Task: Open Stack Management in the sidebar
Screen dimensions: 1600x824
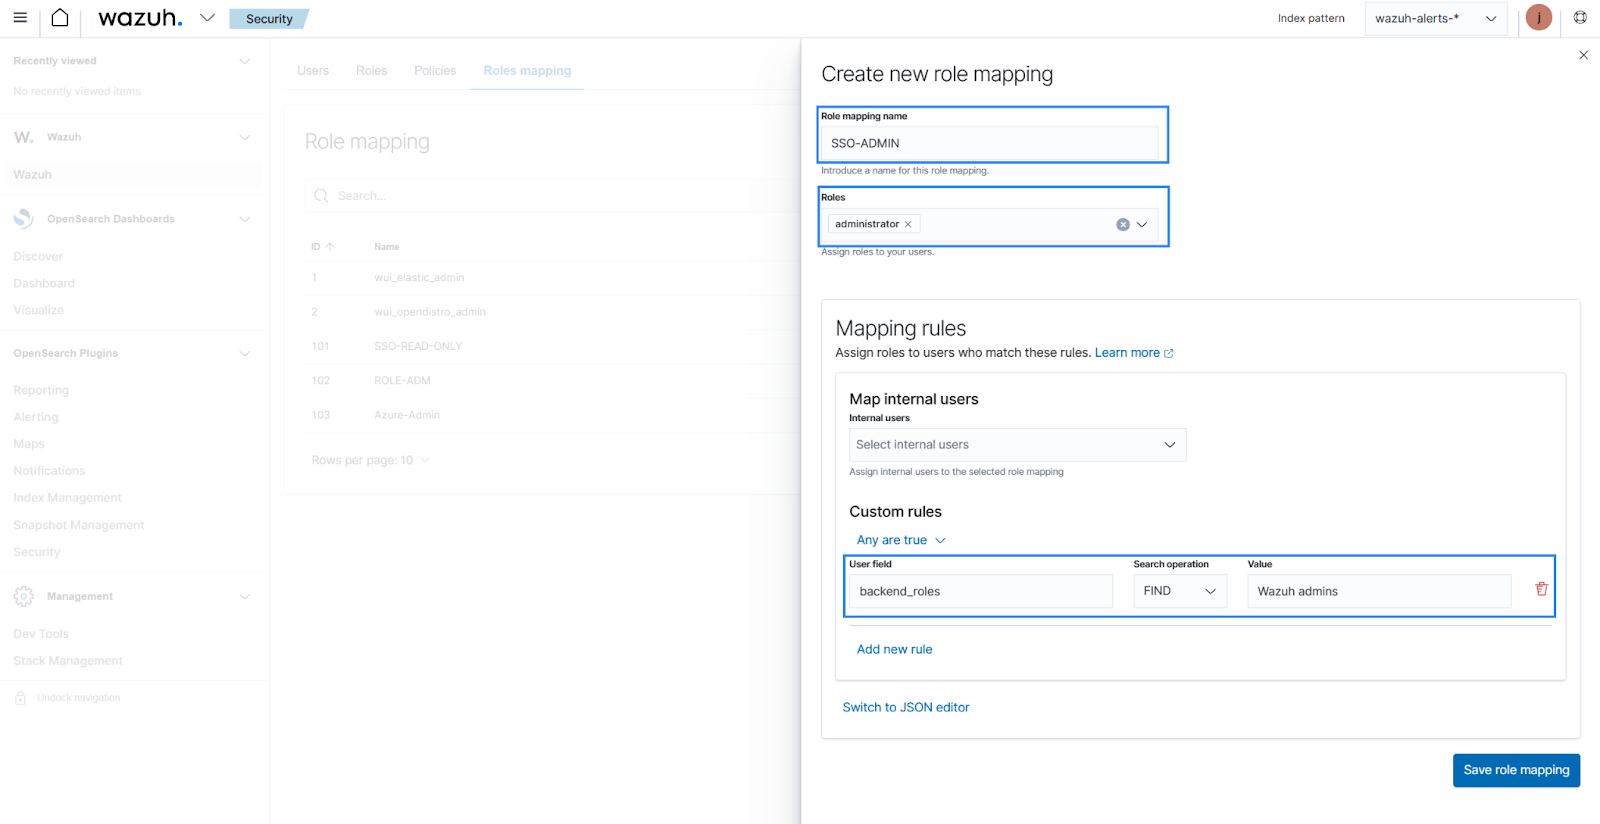Action: (68, 661)
